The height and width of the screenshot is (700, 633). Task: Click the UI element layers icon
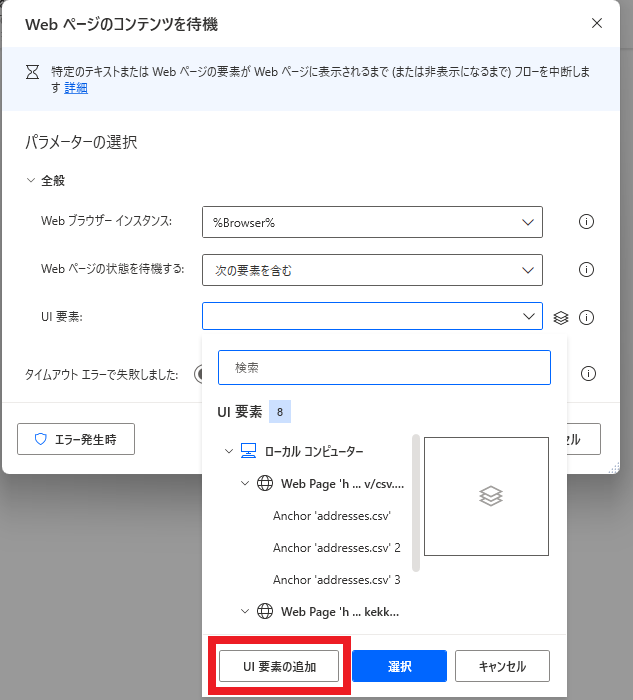pos(561,318)
